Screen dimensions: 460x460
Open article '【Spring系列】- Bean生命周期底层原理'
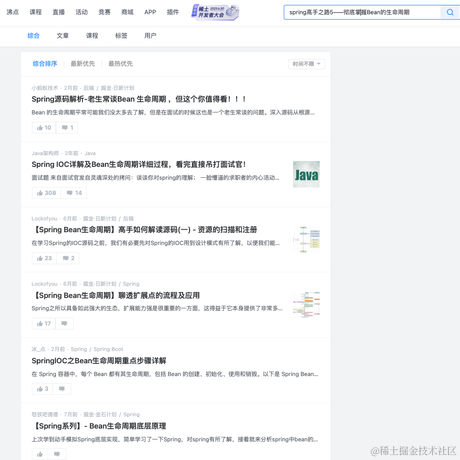[x=100, y=426]
